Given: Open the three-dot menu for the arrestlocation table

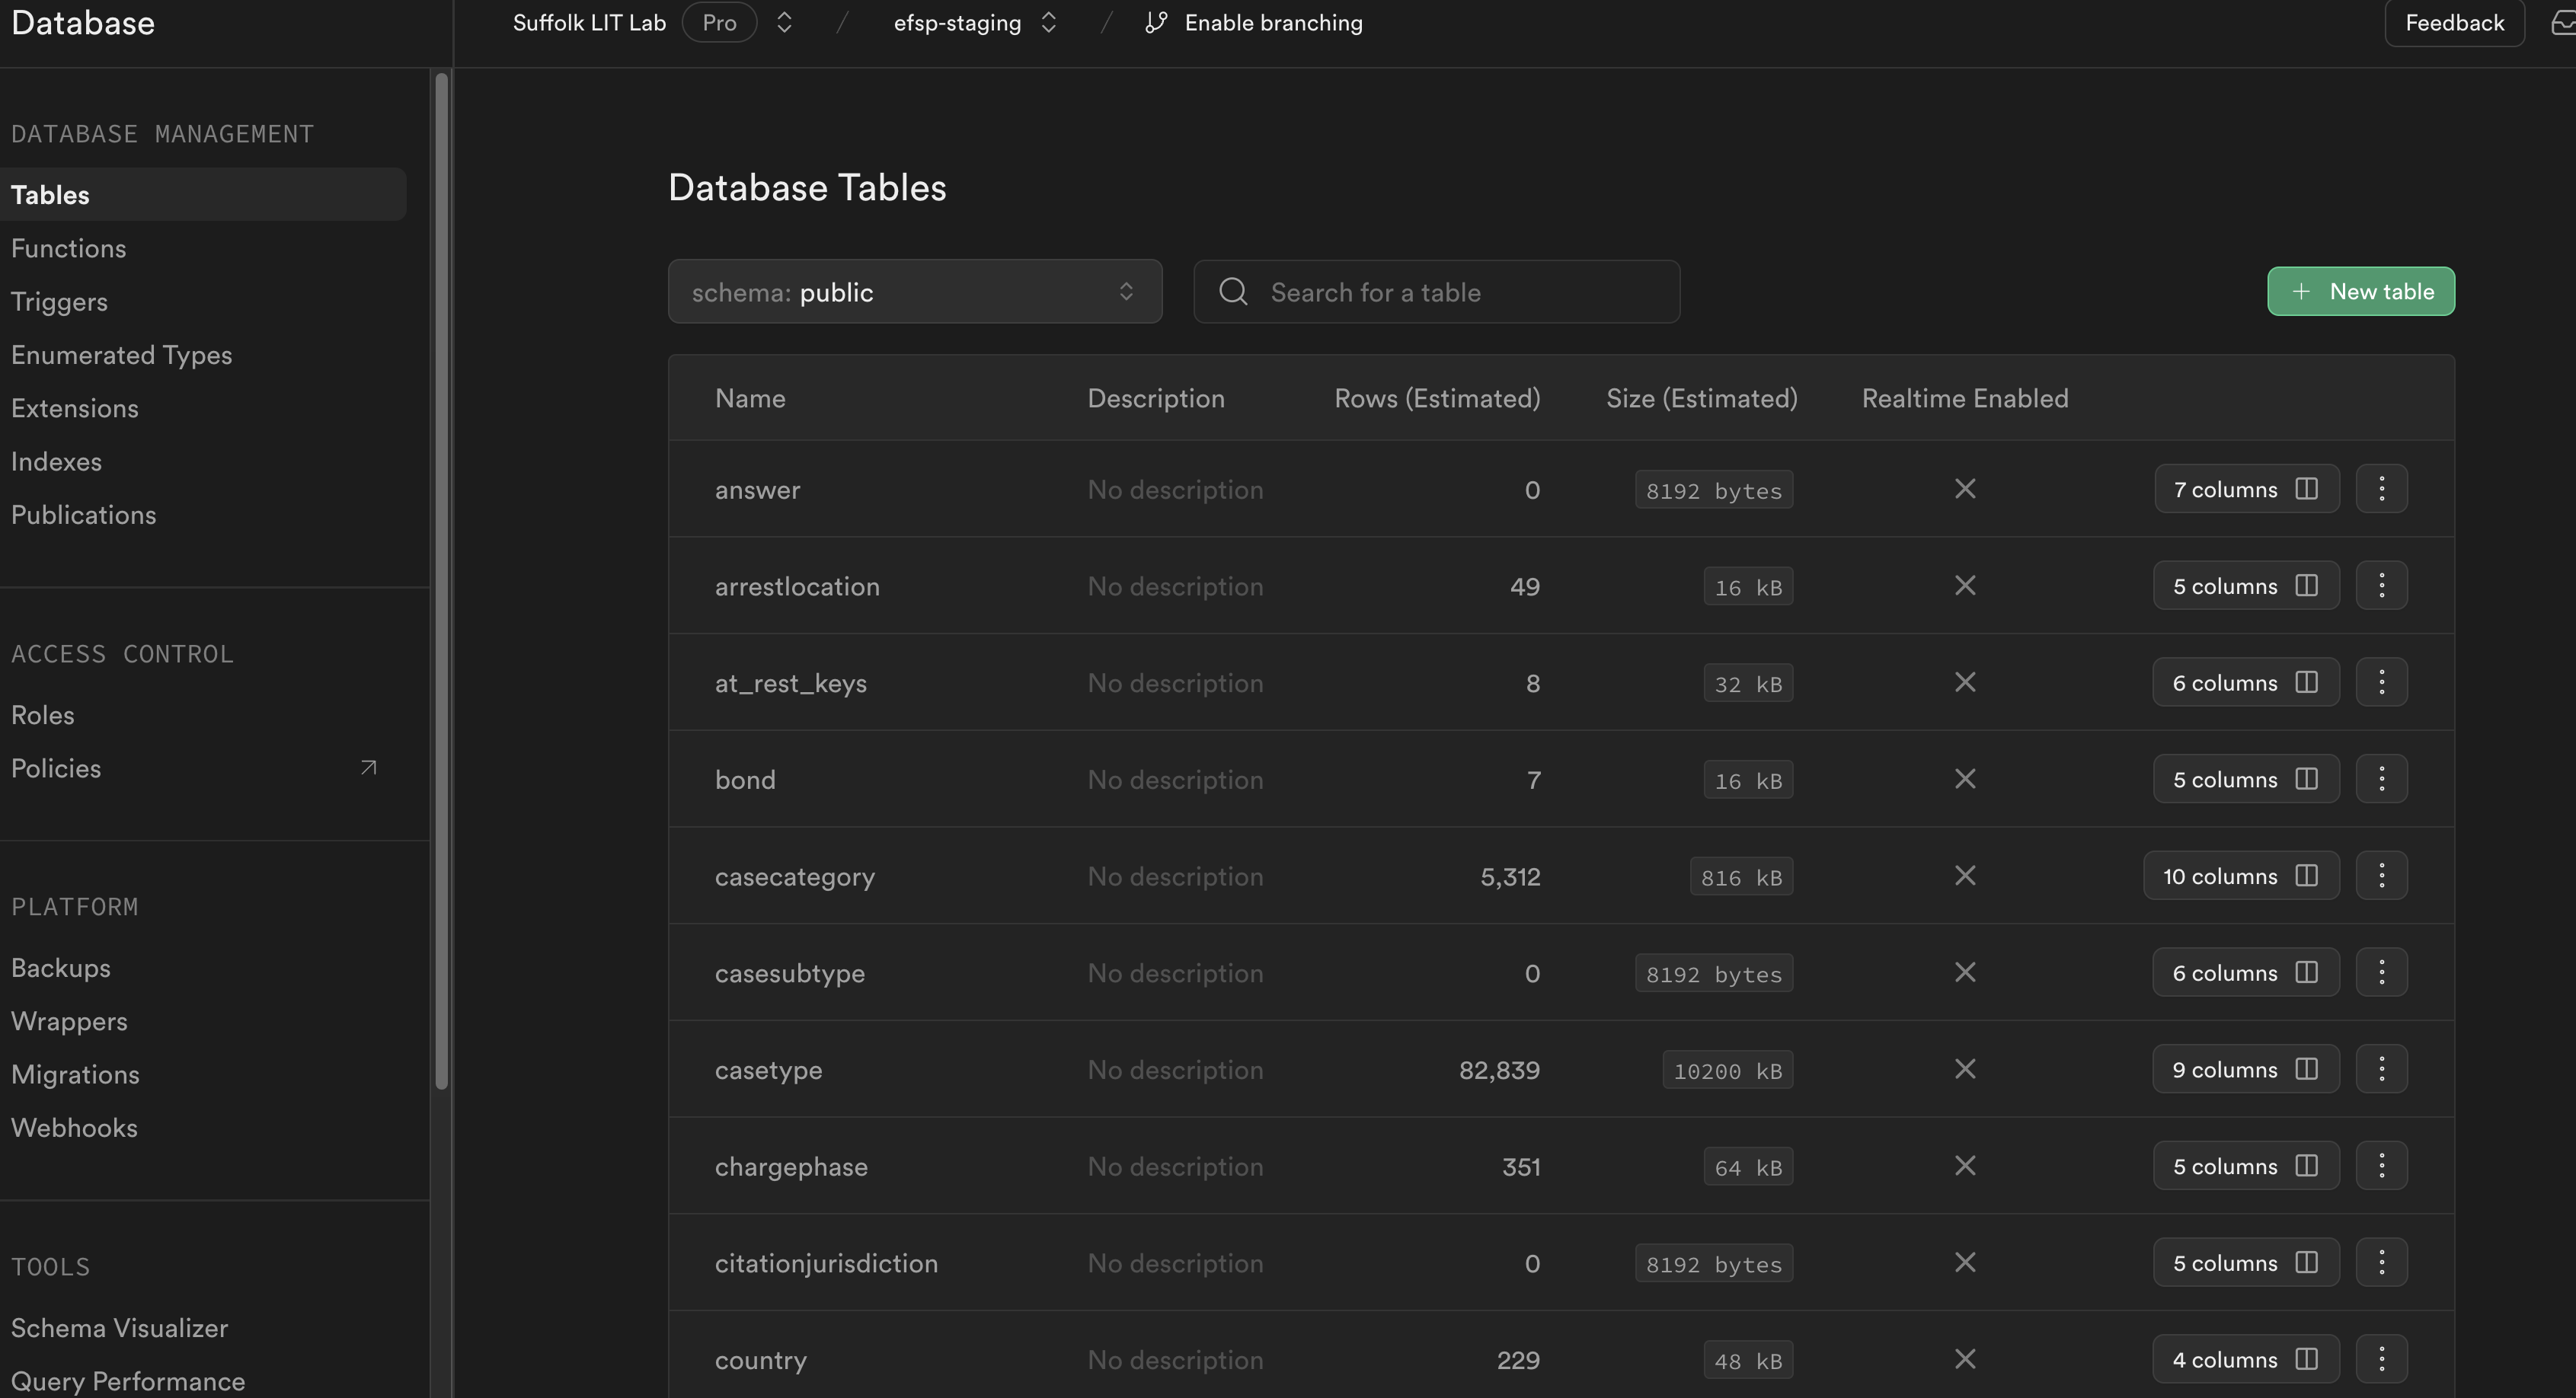Looking at the screenshot, I should tap(2381, 586).
